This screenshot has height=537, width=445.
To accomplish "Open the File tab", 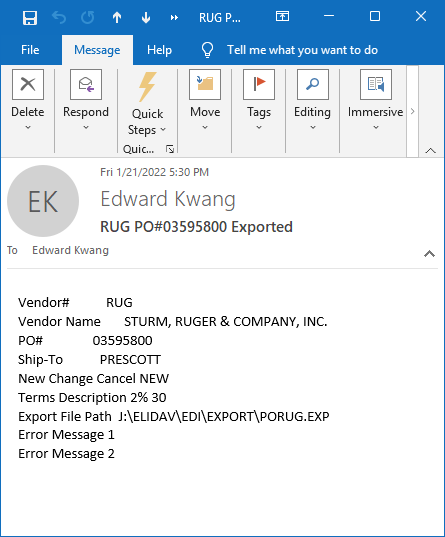I will point(30,50).
